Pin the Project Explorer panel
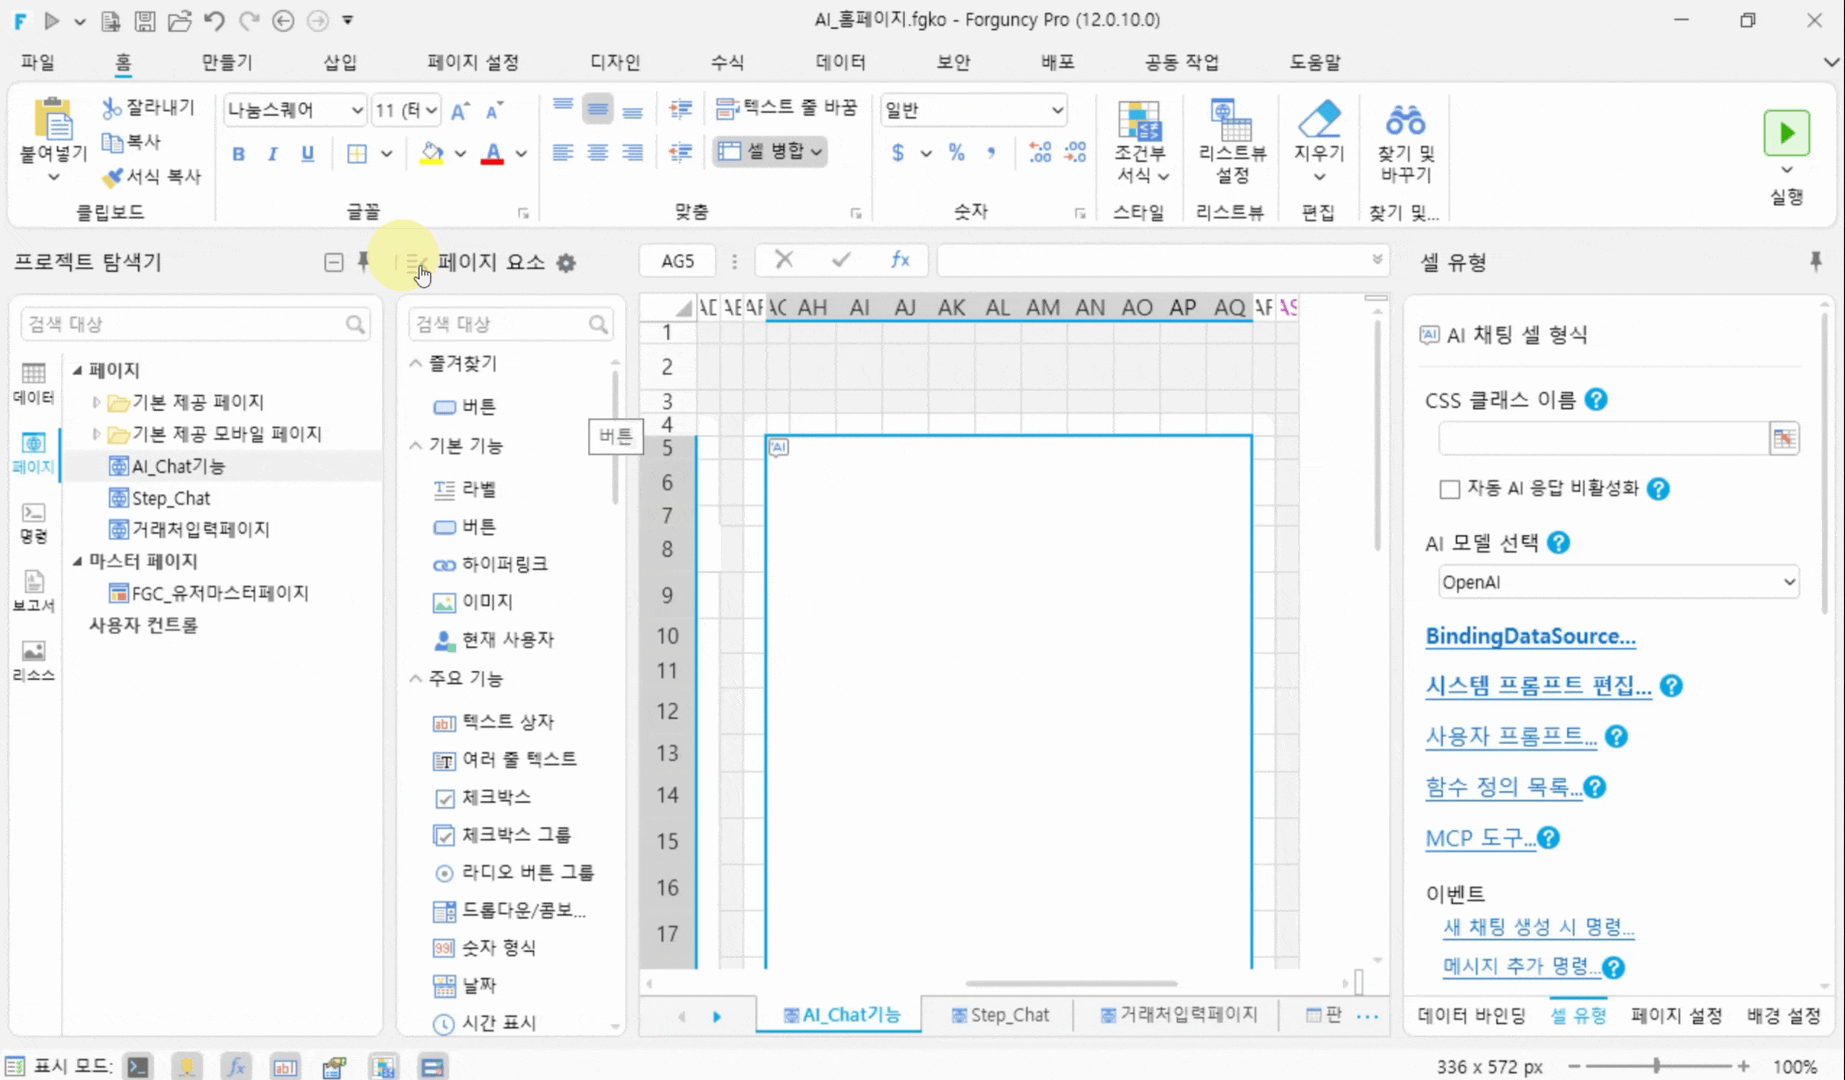The image size is (1845, 1080). coord(363,262)
